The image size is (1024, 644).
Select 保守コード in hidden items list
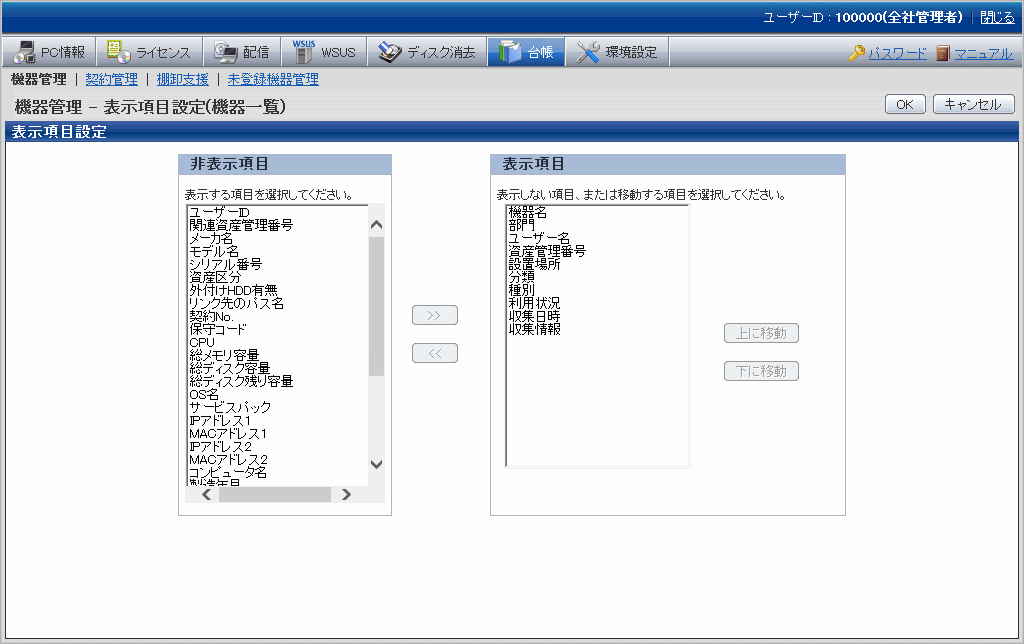pyautogui.click(x=278, y=329)
